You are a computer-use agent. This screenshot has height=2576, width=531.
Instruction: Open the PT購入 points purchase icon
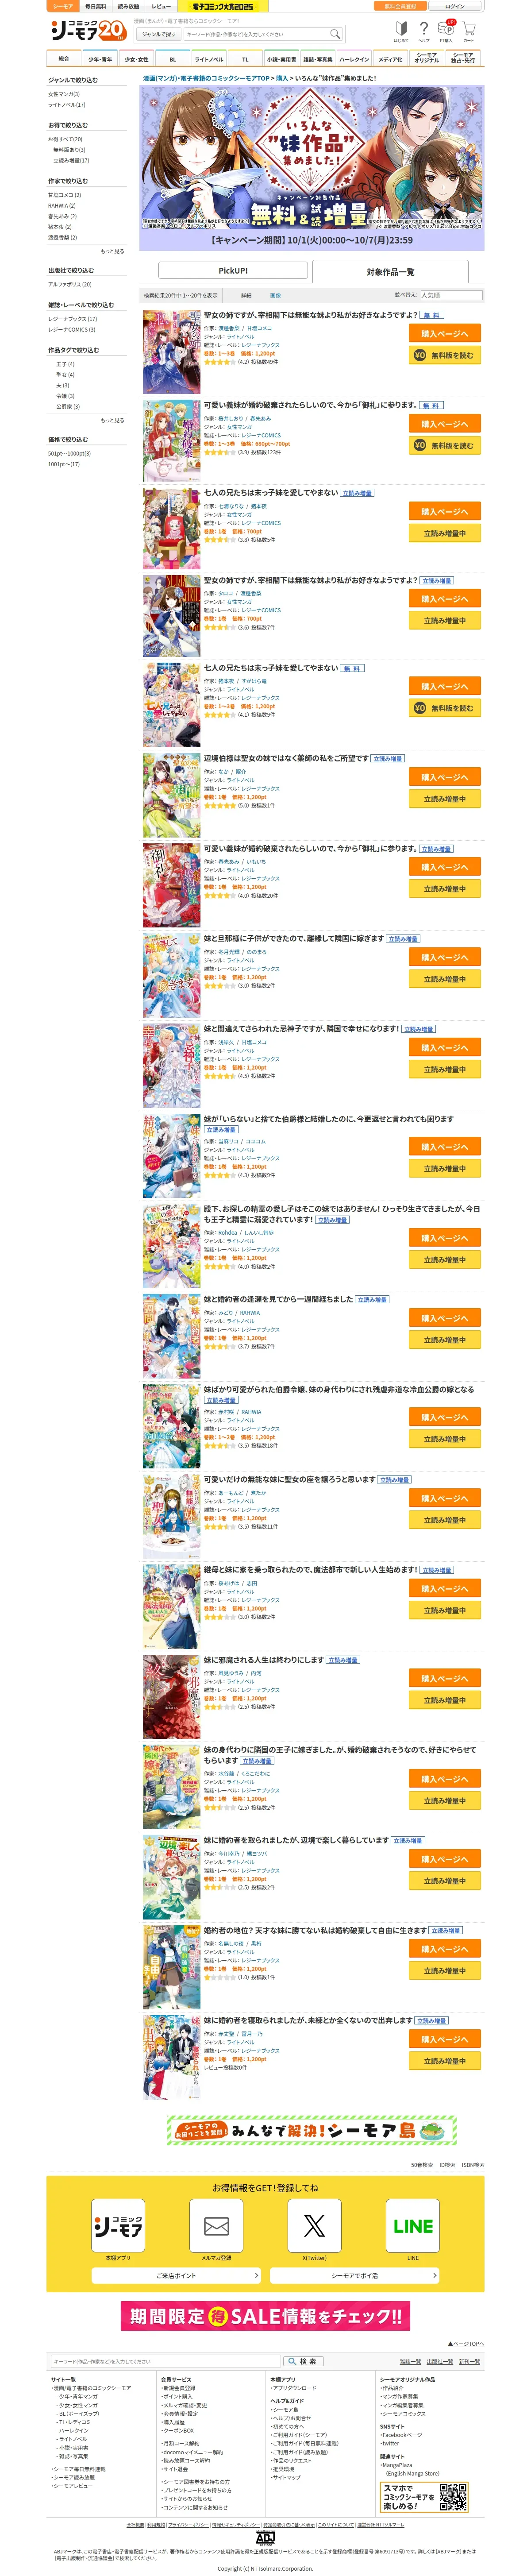pos(446,31)
